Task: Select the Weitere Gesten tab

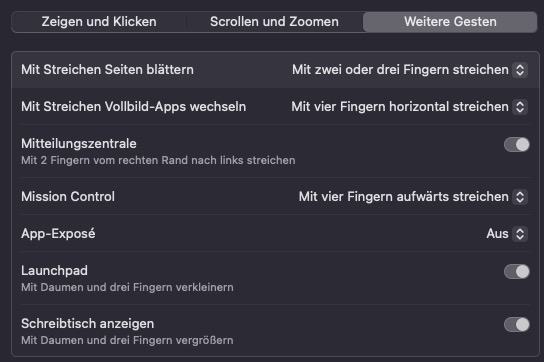Action: (x=450, y=22)
